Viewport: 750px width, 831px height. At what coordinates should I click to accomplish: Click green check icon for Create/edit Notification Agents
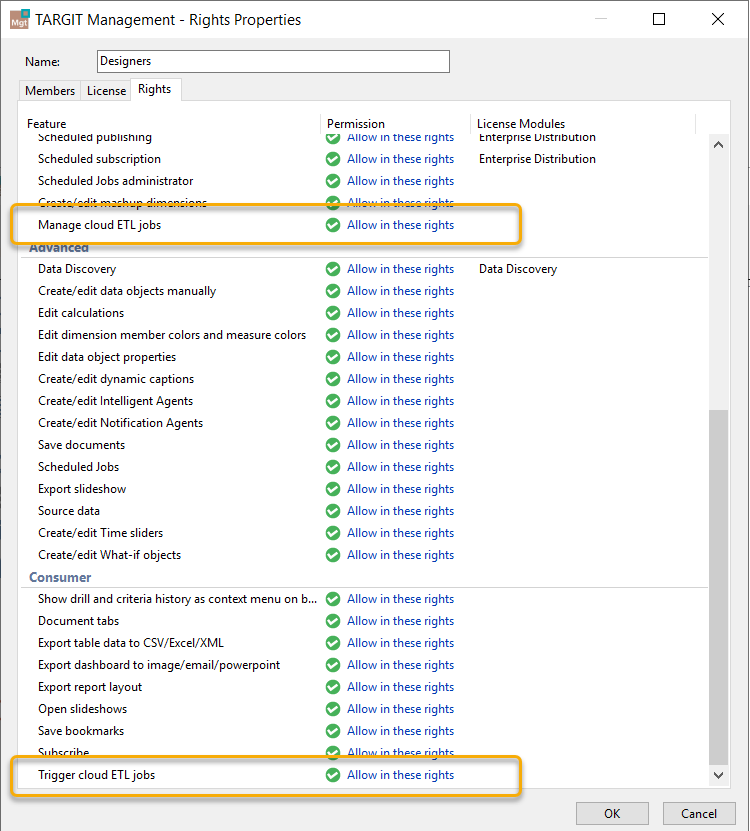333,423
